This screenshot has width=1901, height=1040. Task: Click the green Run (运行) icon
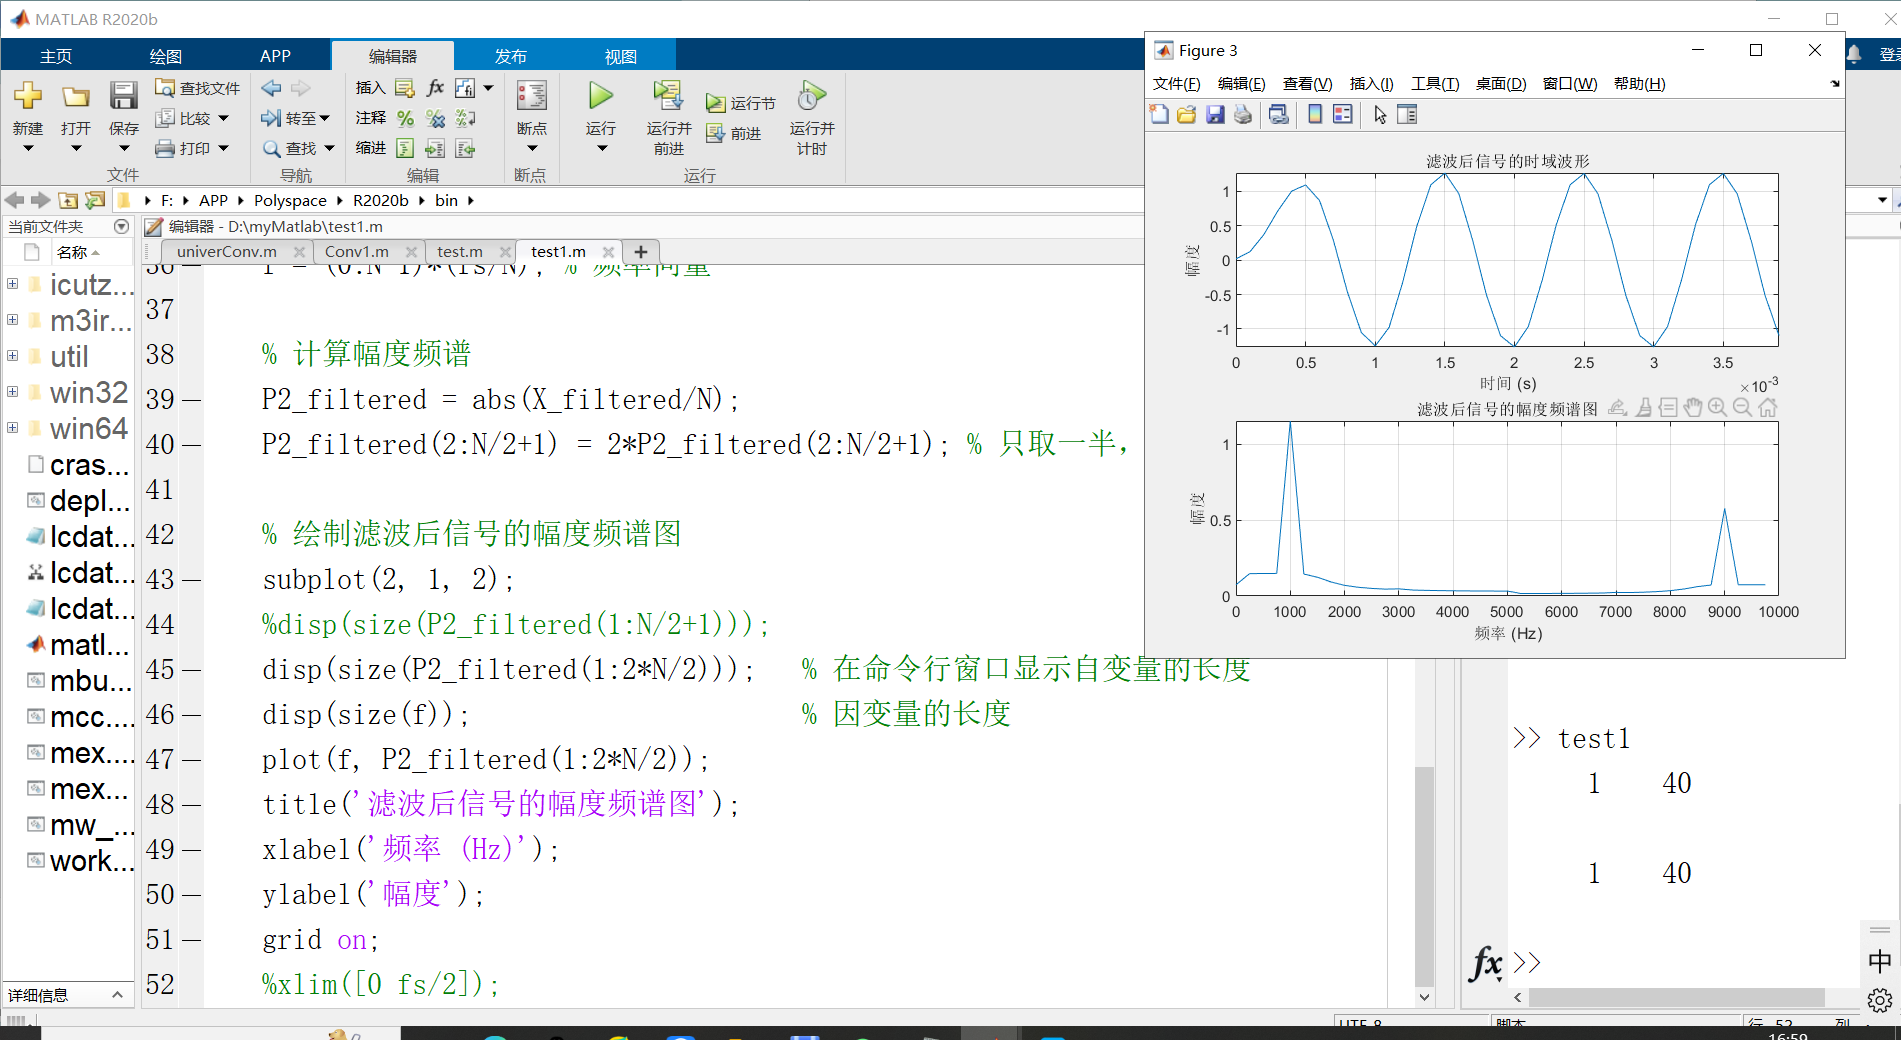pyautogui.click(x=600, y=96)
